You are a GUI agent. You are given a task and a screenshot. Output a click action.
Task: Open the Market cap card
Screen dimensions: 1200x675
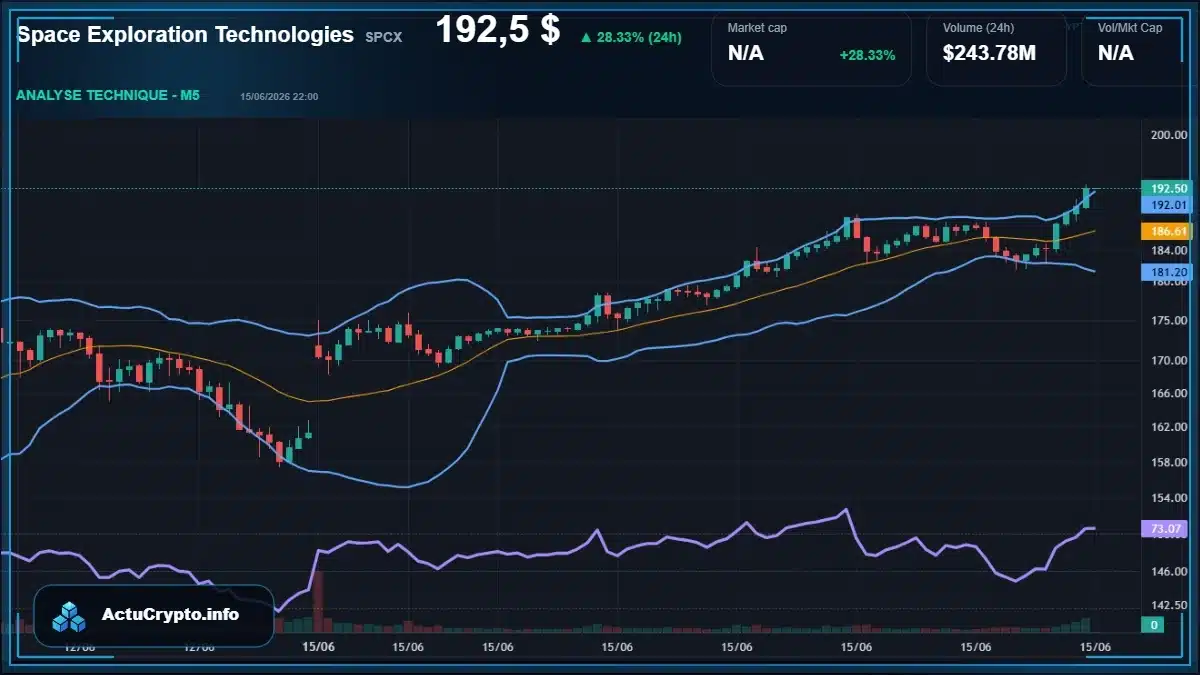point(811,48)
